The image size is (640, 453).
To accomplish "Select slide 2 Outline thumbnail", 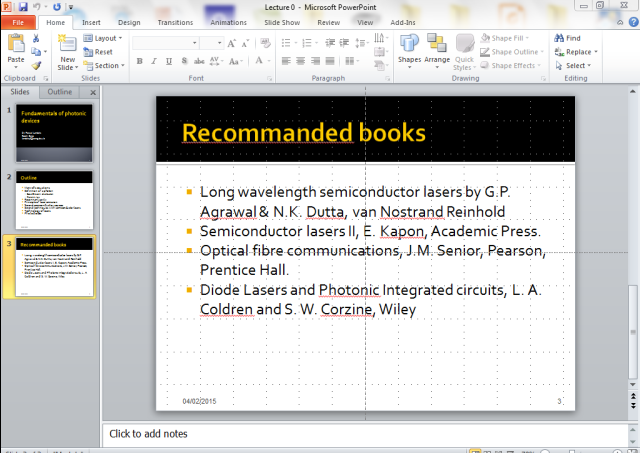I will click(x=54, y=200).
